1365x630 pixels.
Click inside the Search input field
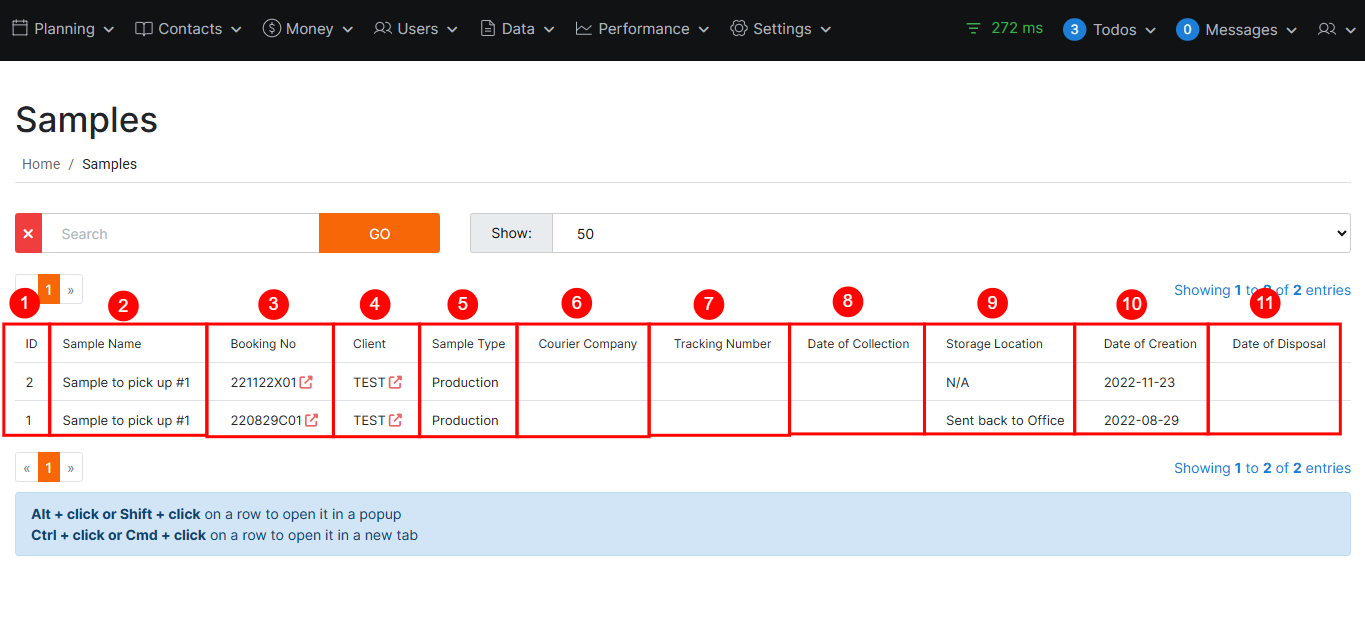[x=180, y=233]
